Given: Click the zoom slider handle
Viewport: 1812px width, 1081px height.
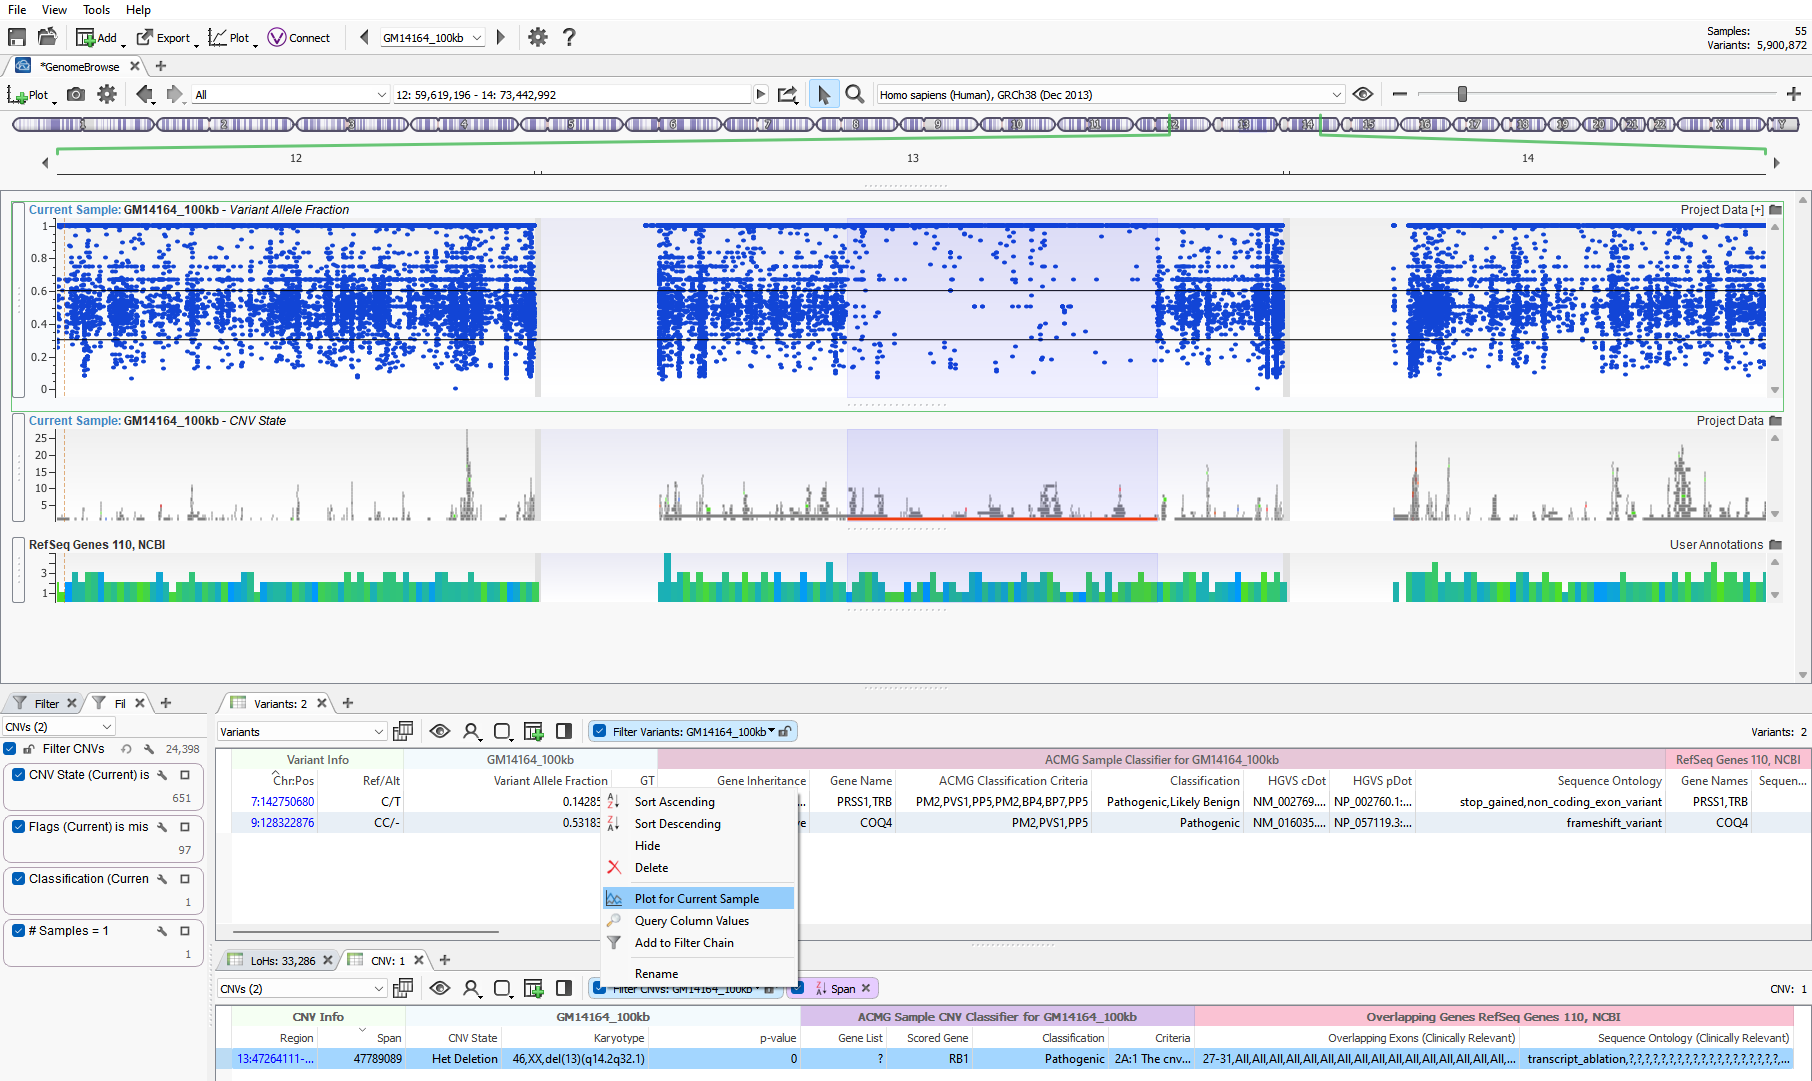Looking at the screenshot, I should (1462, 94).
